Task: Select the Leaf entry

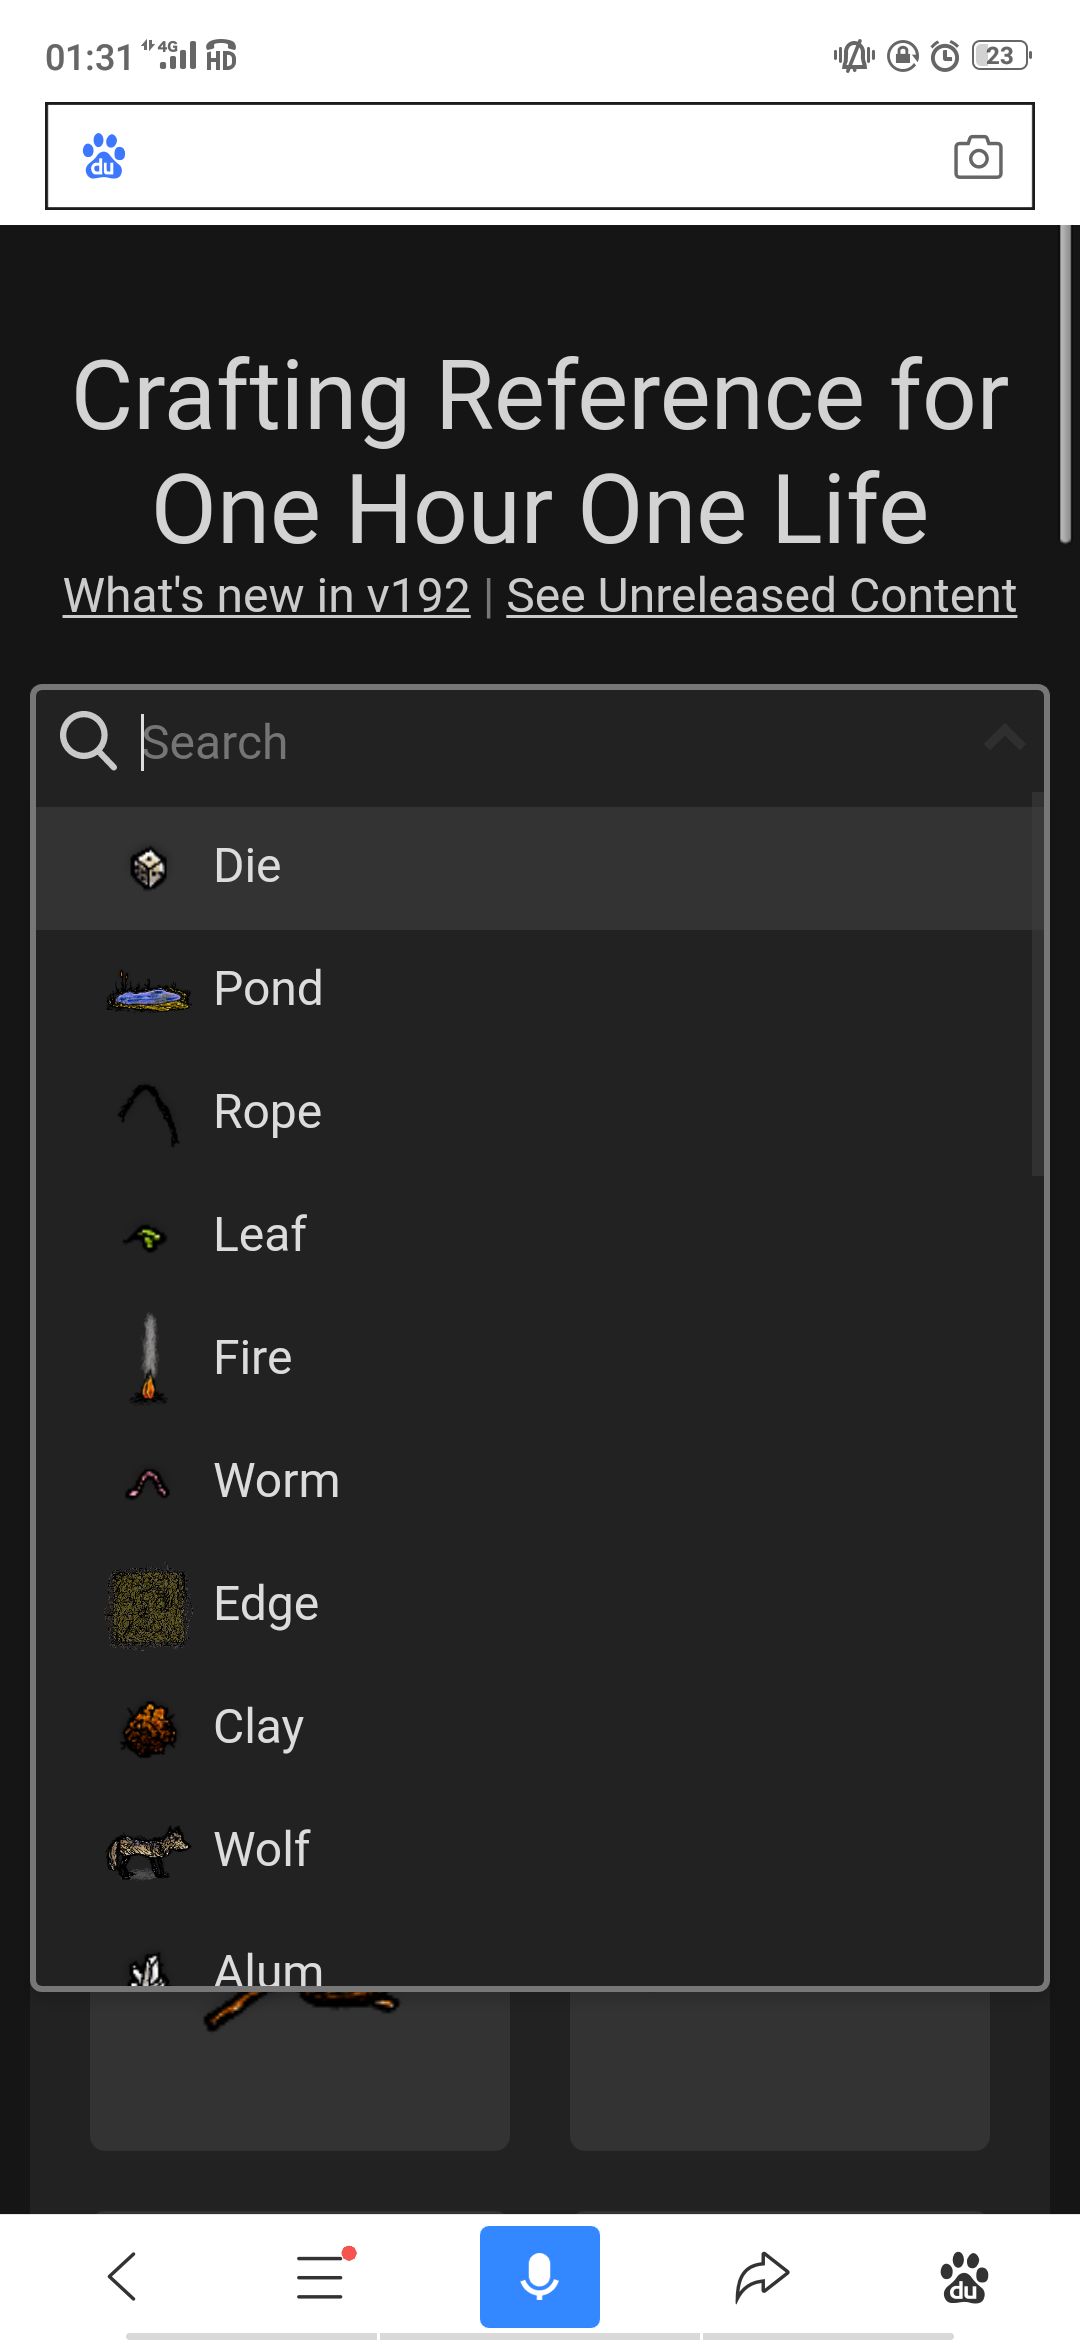Action: coord(534,1236)
